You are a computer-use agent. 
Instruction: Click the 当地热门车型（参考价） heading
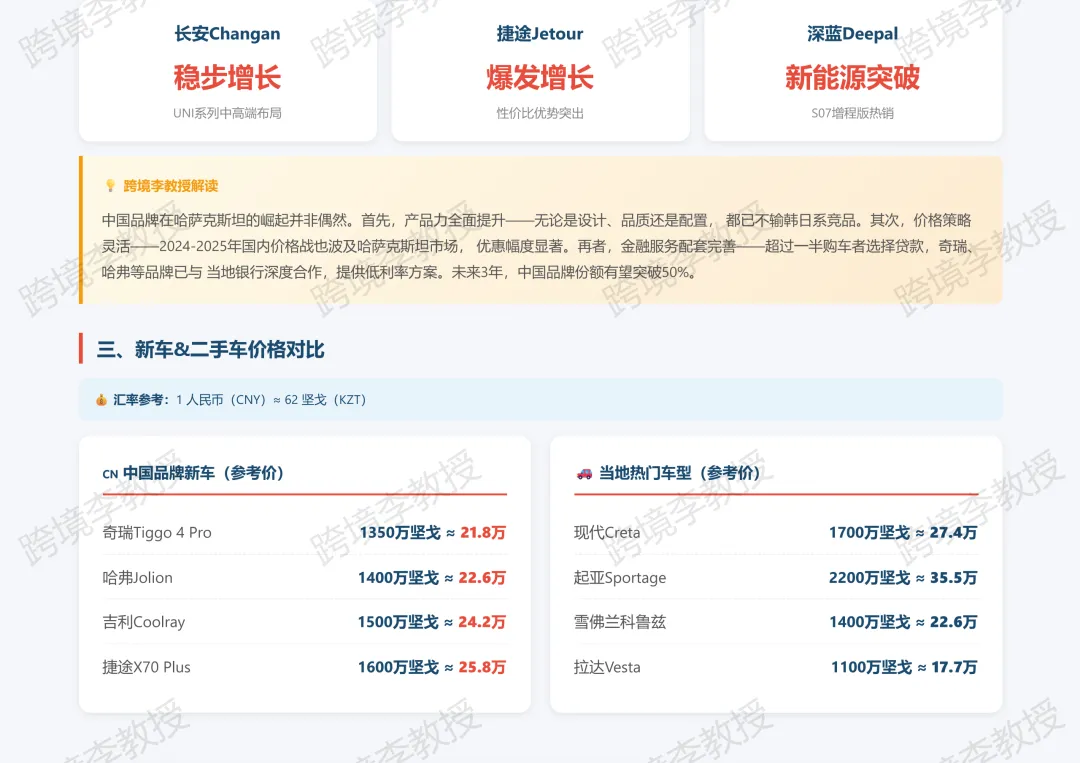pyautogui.click(x=680, y=473)
